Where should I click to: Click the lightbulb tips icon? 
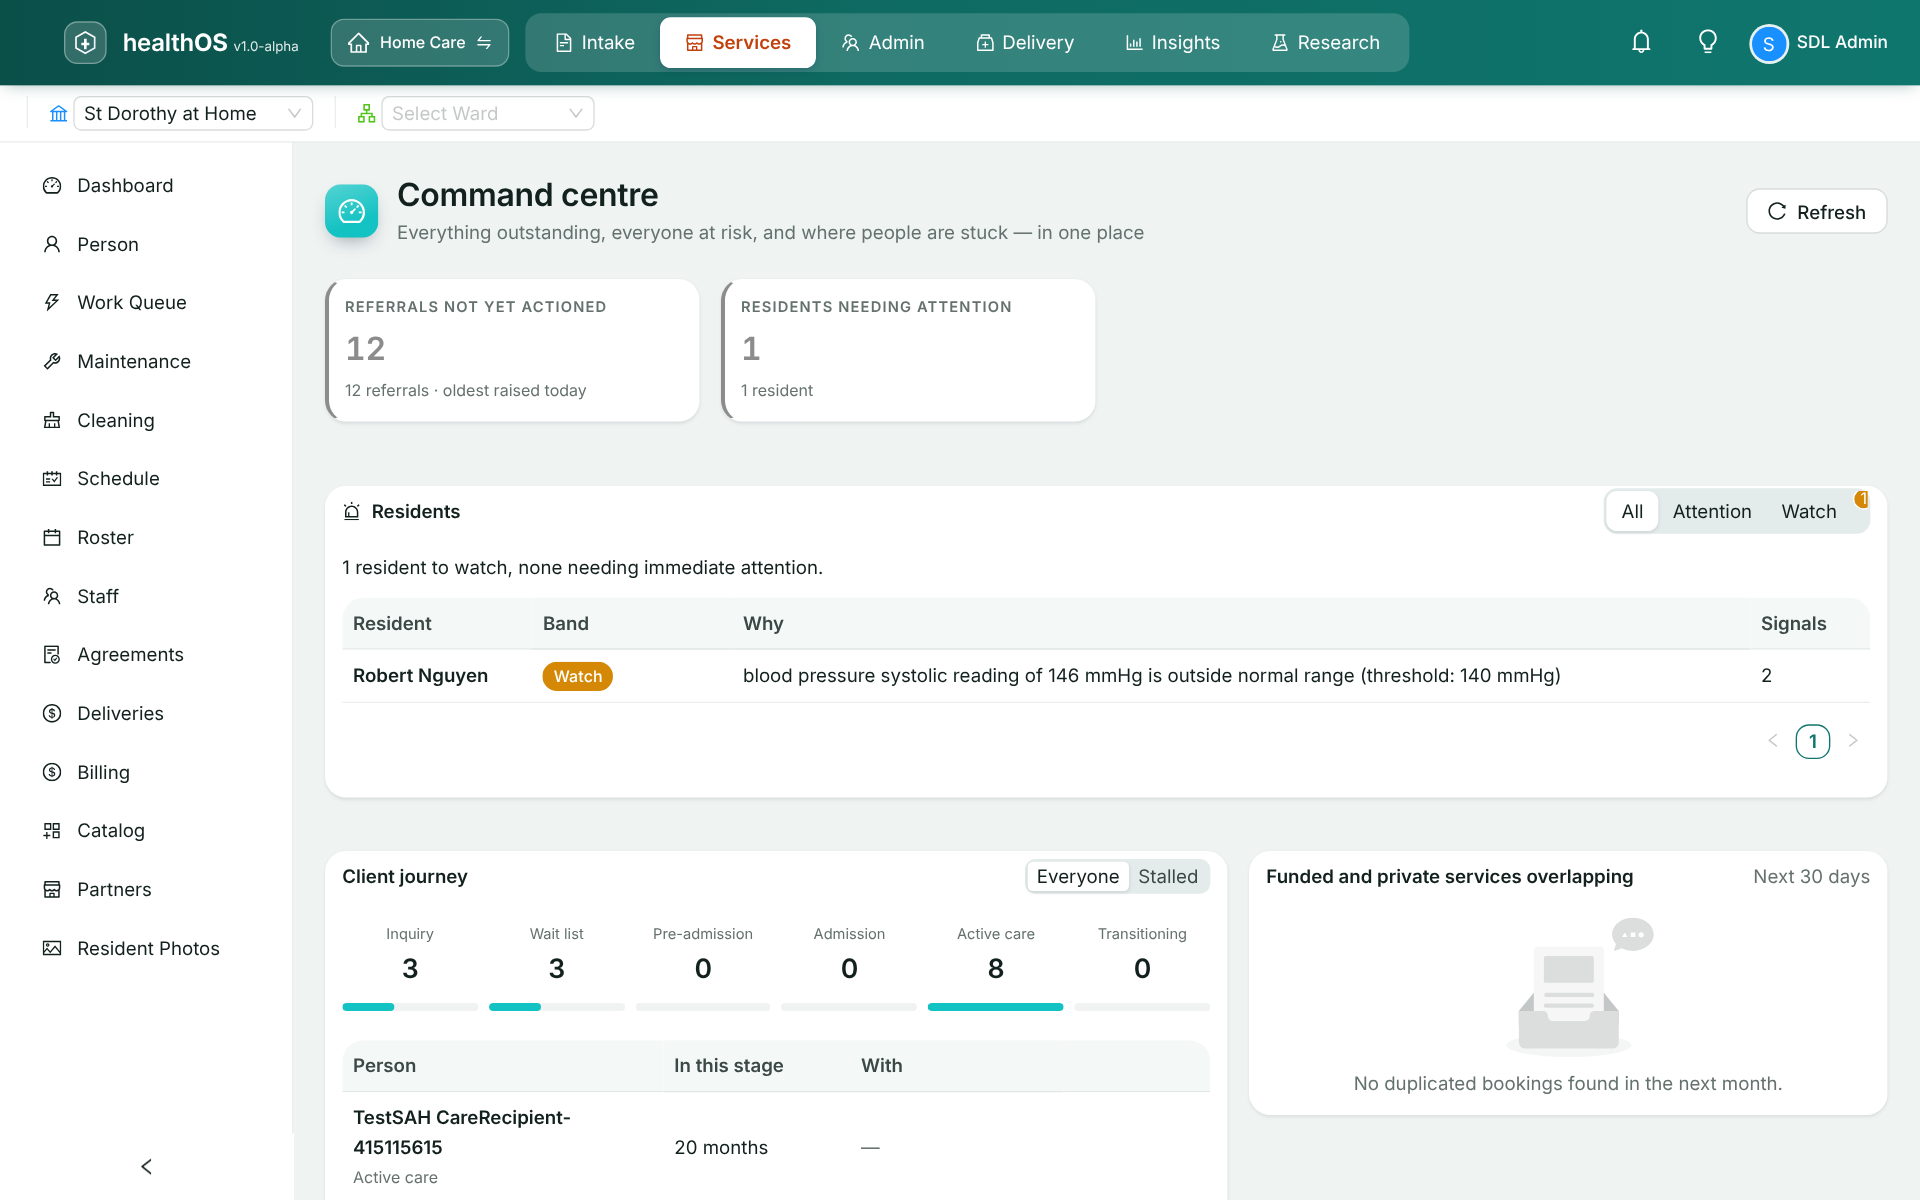1708,42
